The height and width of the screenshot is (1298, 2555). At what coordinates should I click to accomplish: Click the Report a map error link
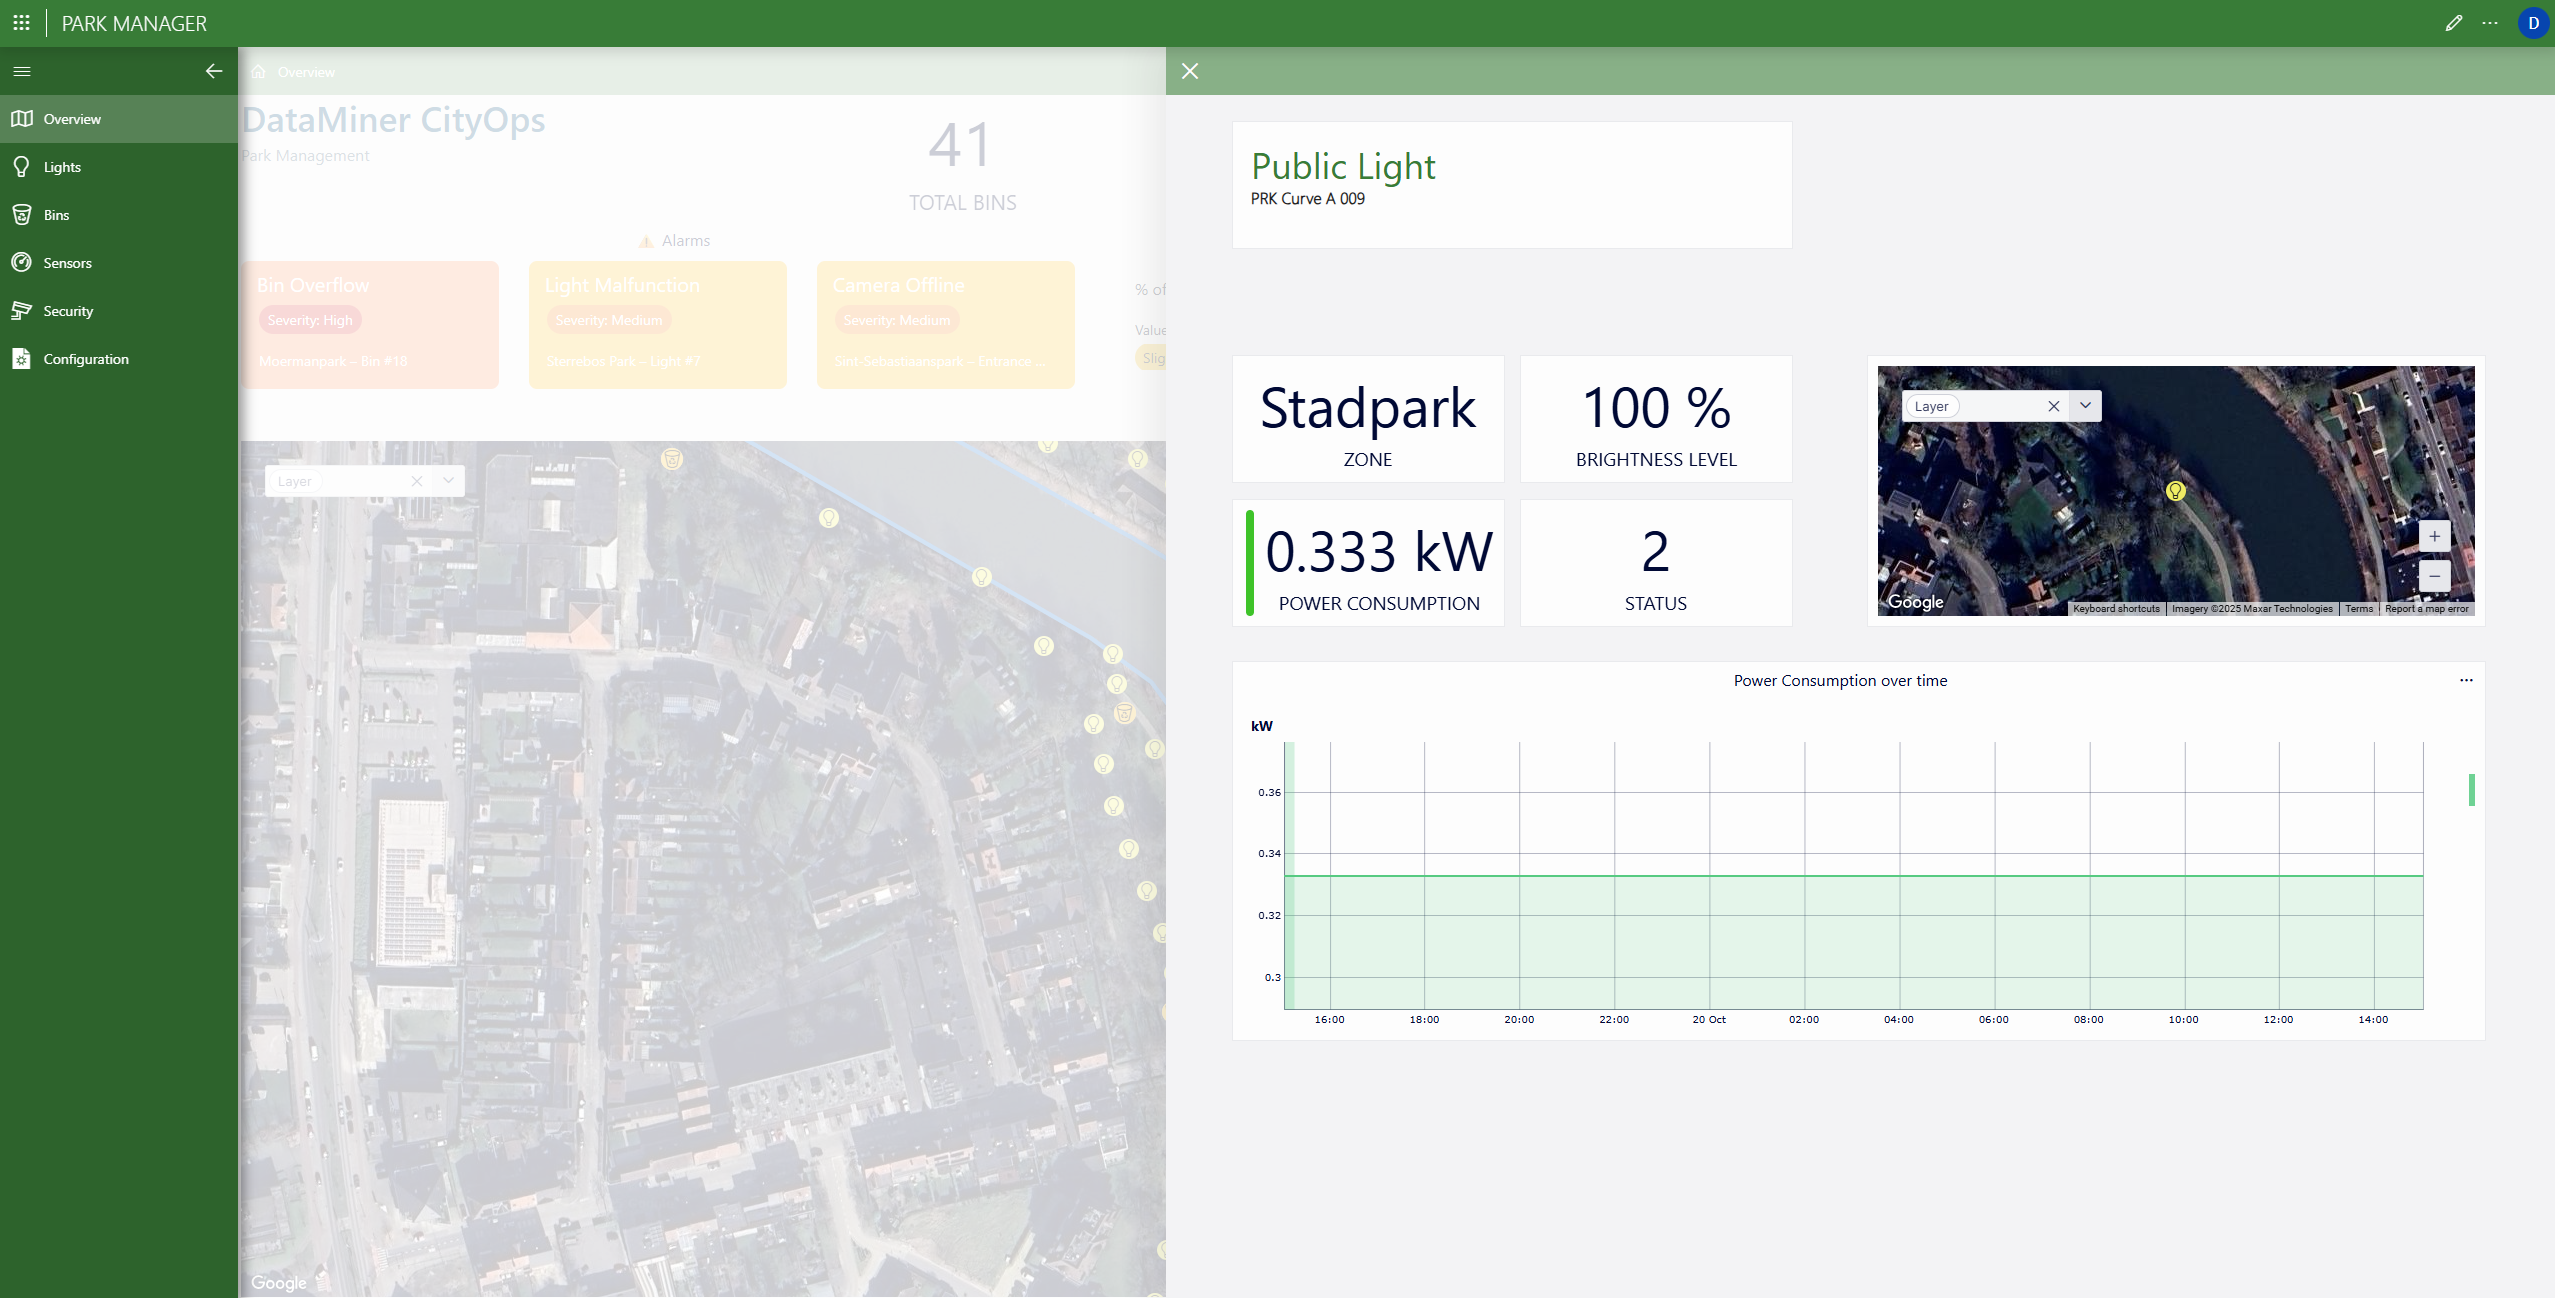[x=2426, y=608]
